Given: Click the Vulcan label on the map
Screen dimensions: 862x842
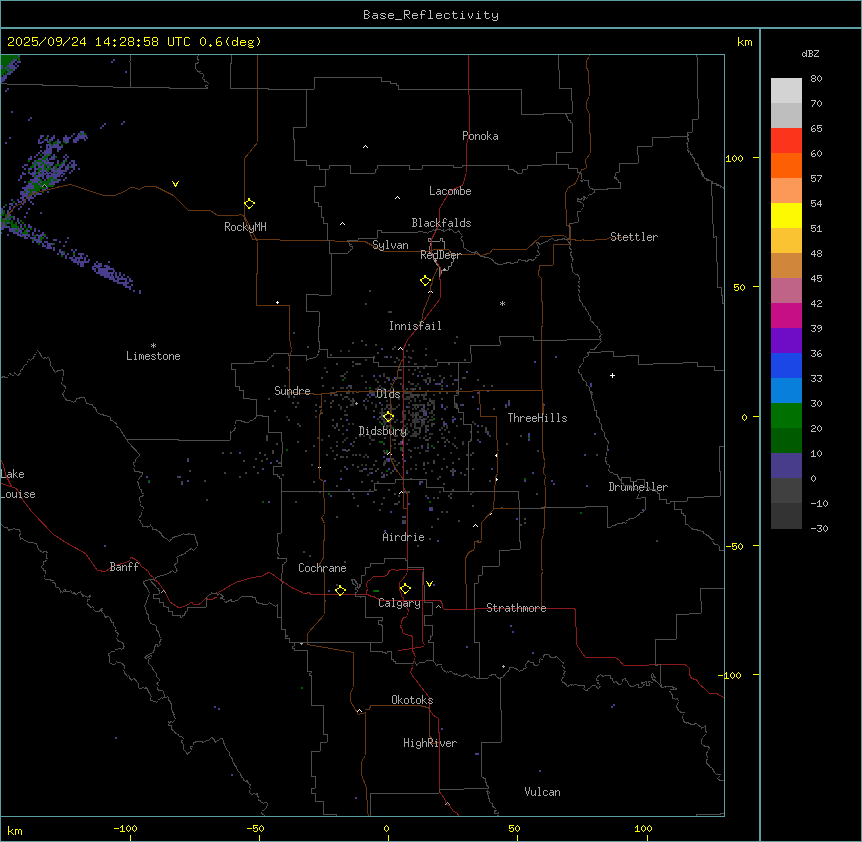Looking at the screenshot, I should pos(542,792).
